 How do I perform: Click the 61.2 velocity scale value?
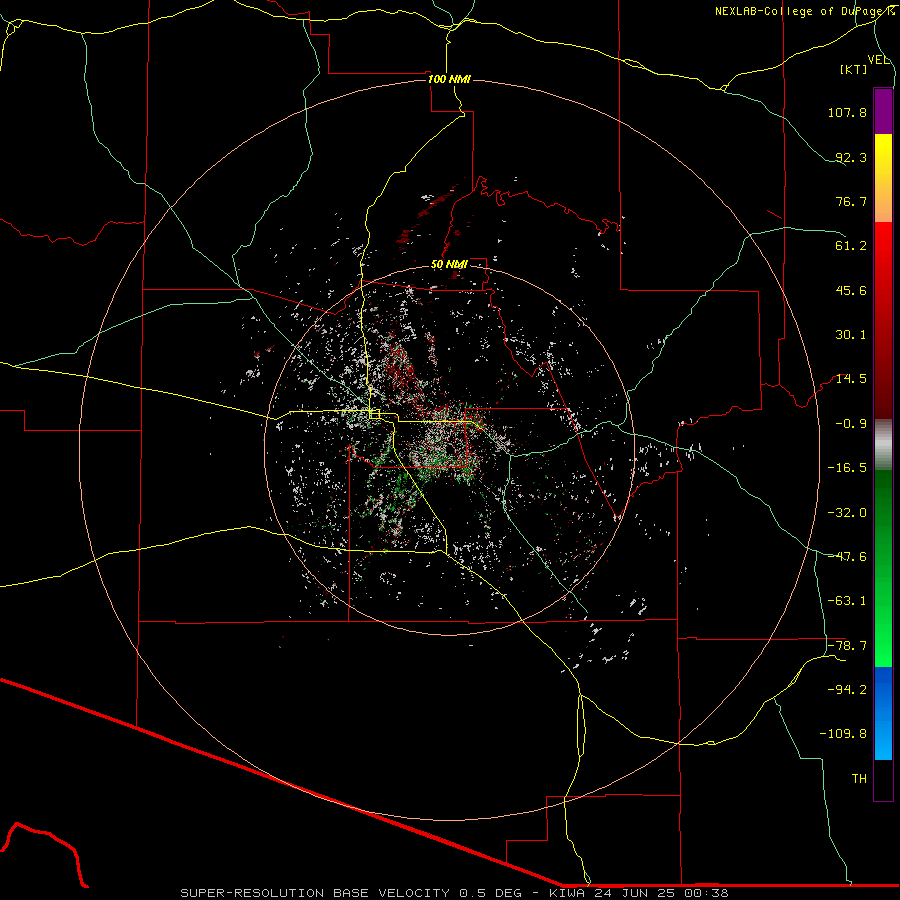tap(851, 246)
